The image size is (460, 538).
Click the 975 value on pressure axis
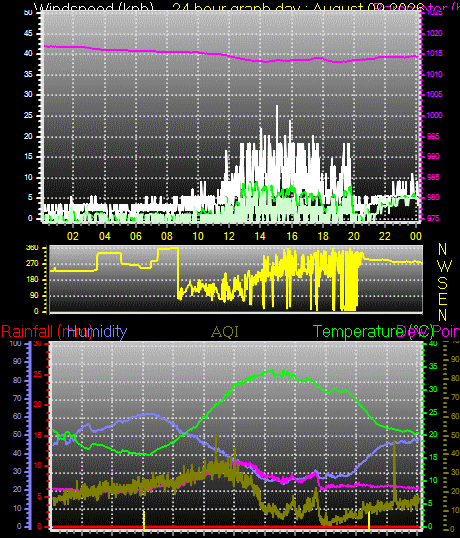click(434, 219)
